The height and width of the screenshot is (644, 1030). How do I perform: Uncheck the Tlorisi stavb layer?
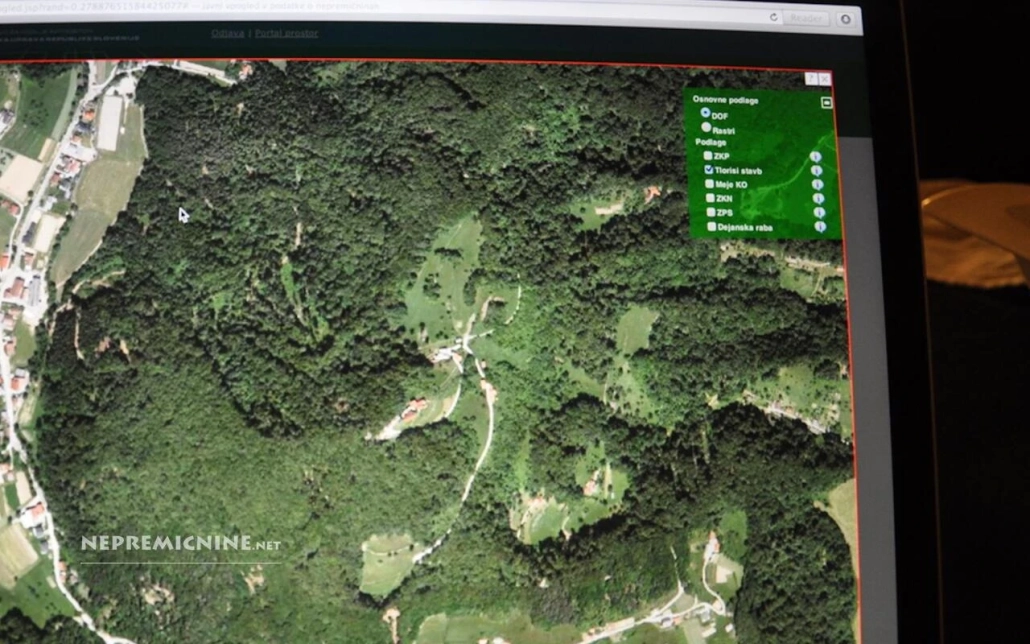click(x=709, y=170)
